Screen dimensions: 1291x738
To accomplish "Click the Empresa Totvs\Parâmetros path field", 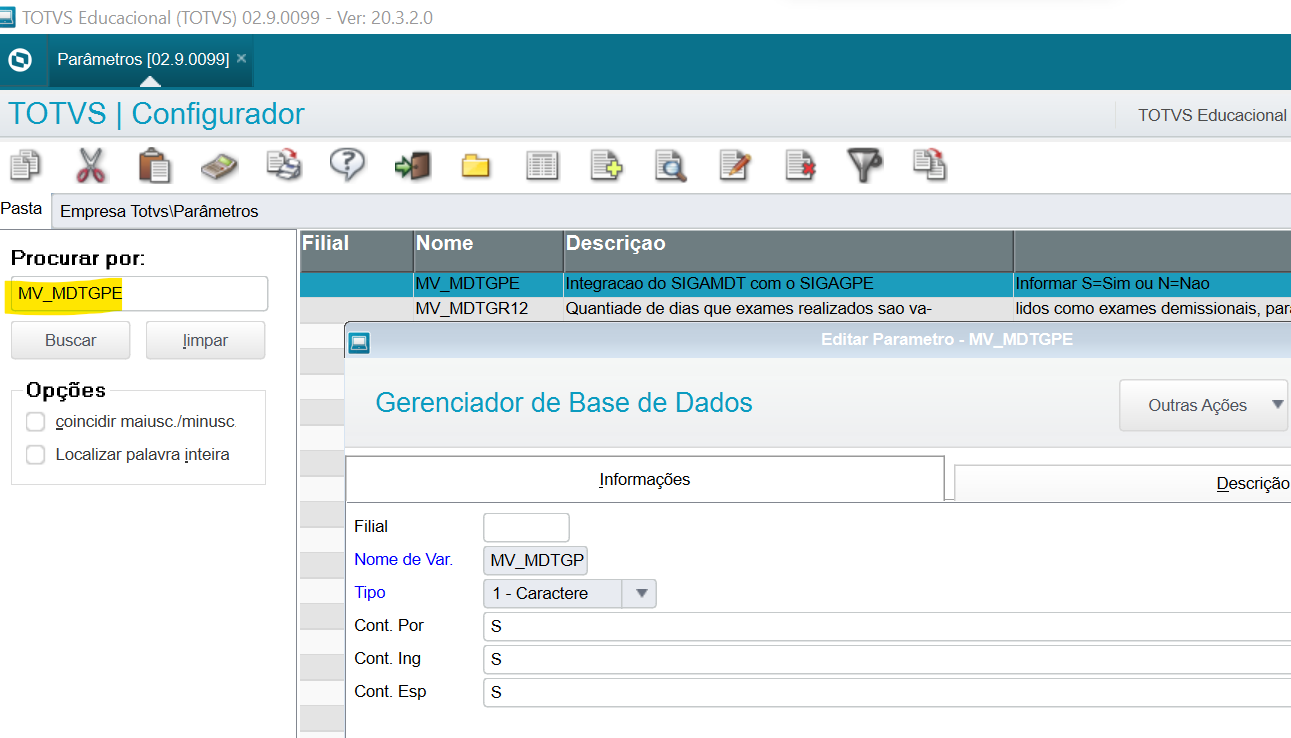I will point(671,211).
